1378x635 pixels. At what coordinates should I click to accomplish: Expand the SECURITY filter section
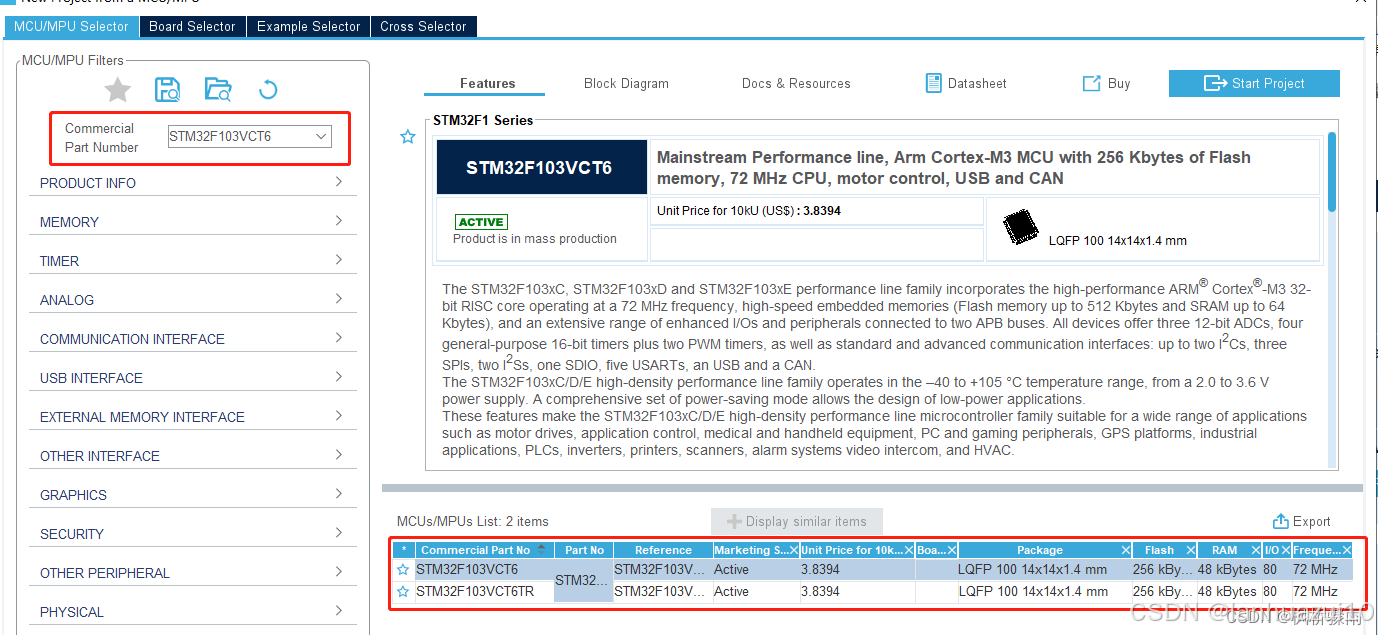(339, 533)
